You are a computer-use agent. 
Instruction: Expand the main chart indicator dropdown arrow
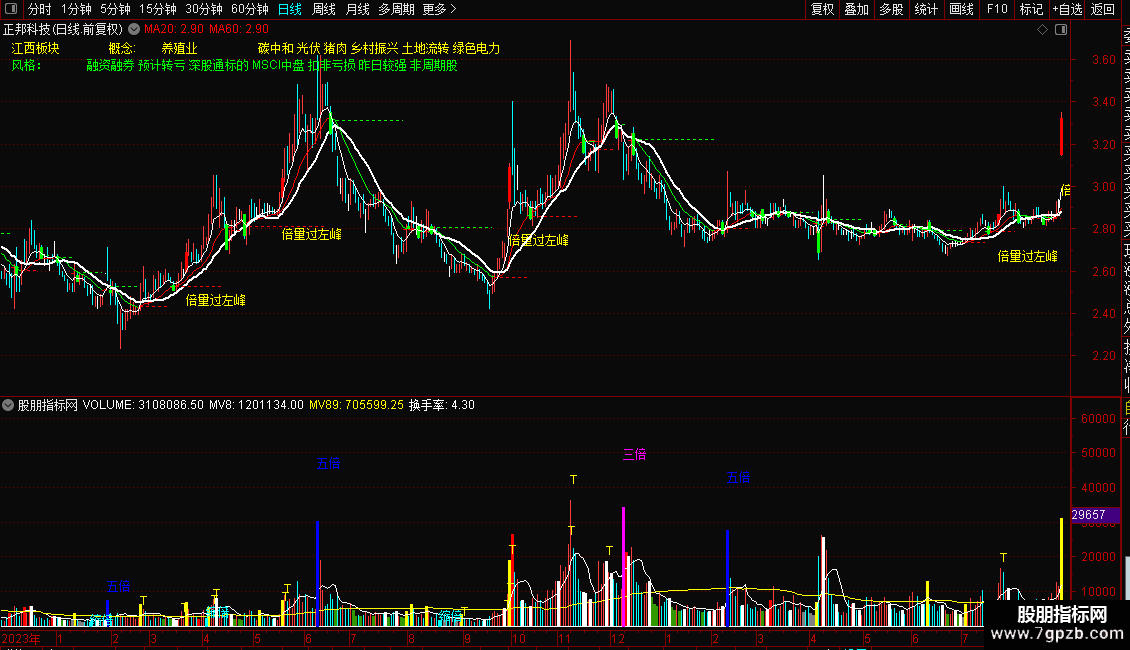point(134,30)
